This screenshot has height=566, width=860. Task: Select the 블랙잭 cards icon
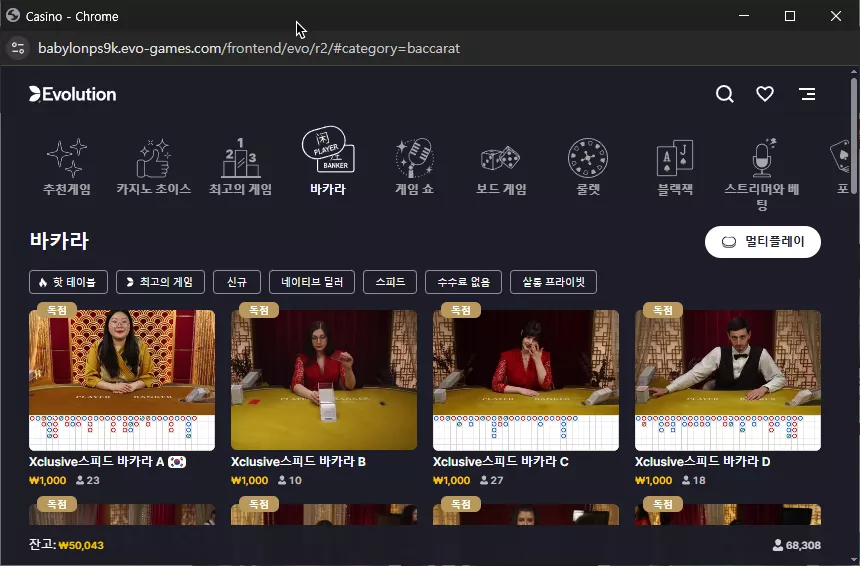675,158
